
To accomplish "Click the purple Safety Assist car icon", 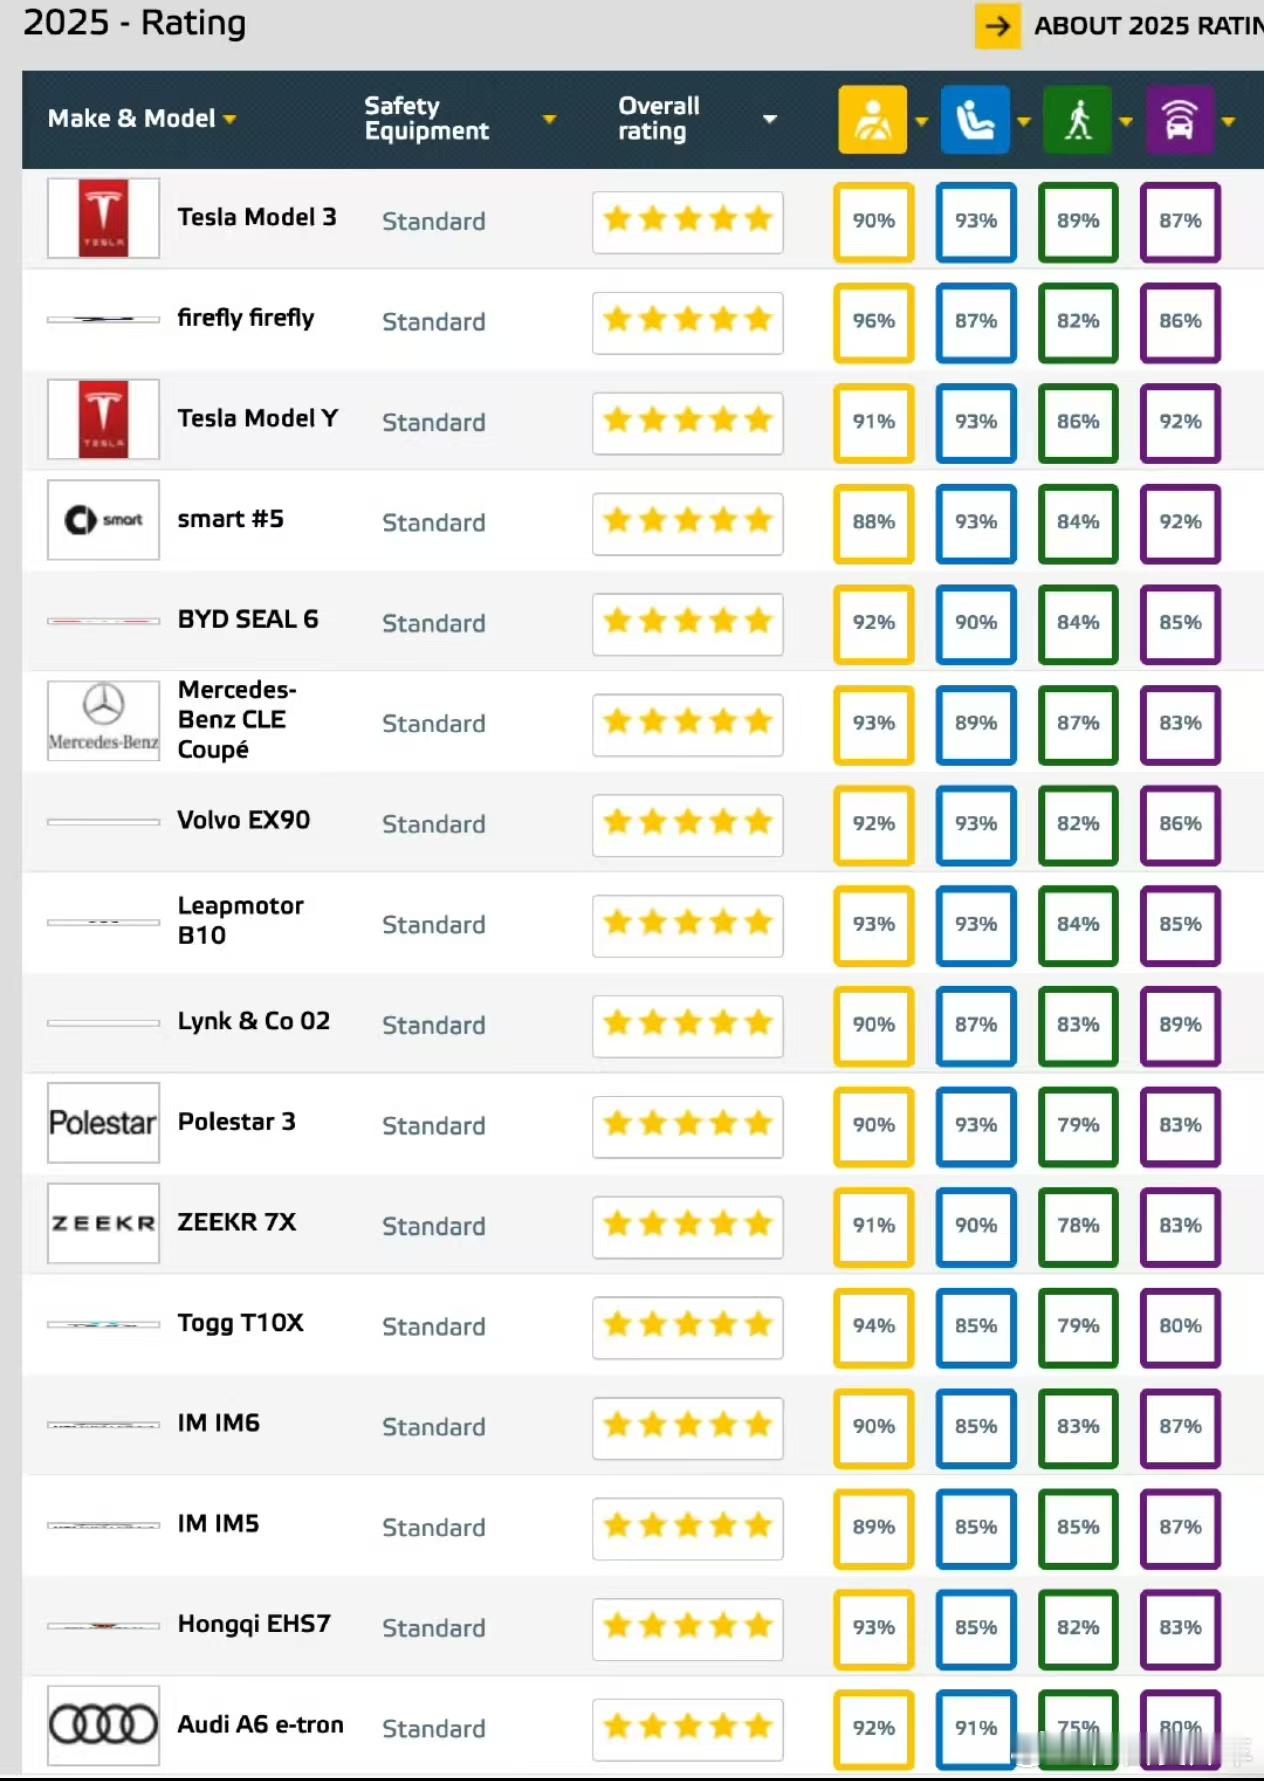I will (x=1180, y=120).
